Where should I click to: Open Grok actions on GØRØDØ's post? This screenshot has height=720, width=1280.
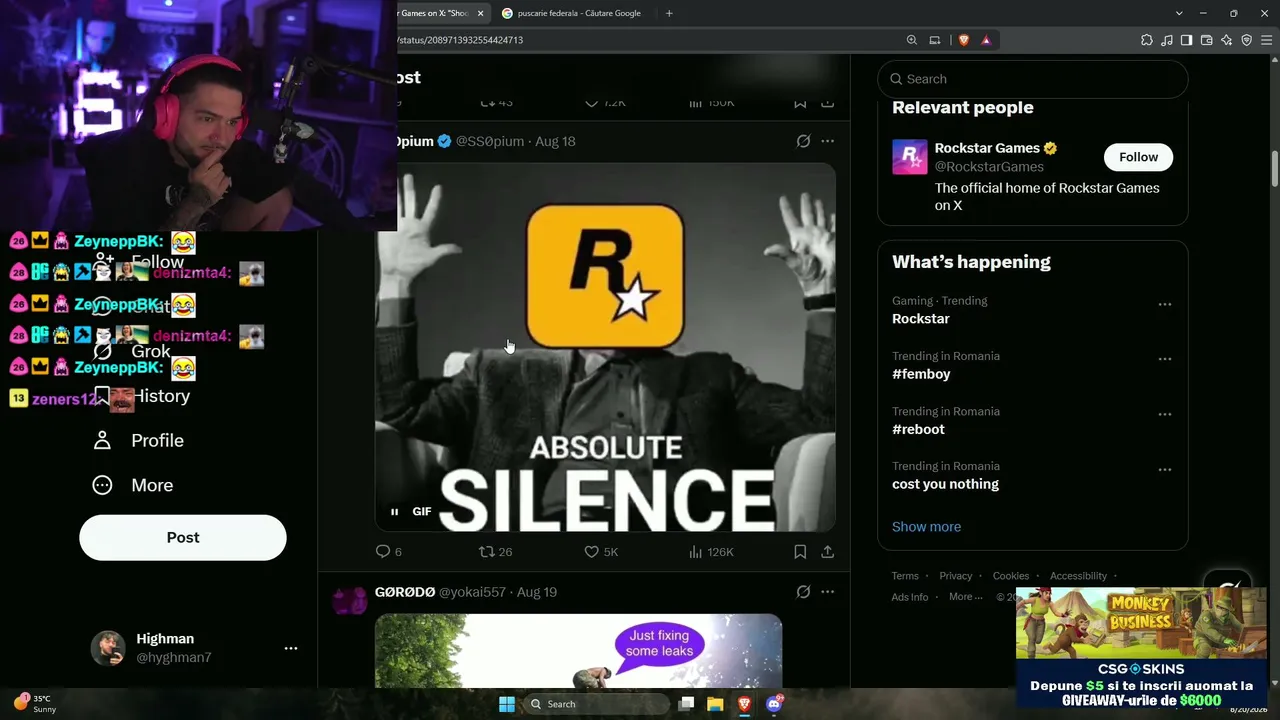[803, 592]
